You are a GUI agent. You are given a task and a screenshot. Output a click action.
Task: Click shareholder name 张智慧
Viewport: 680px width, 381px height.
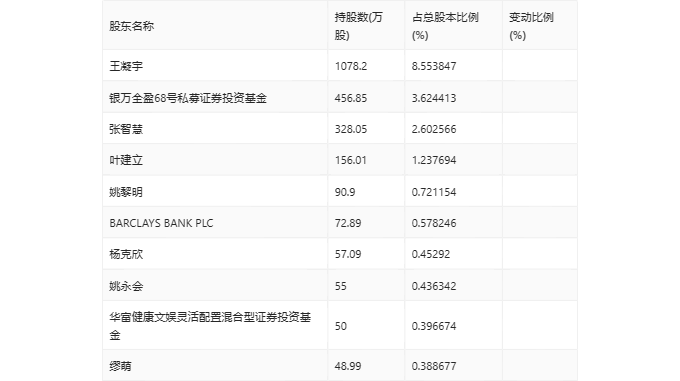tap(126, 129)
